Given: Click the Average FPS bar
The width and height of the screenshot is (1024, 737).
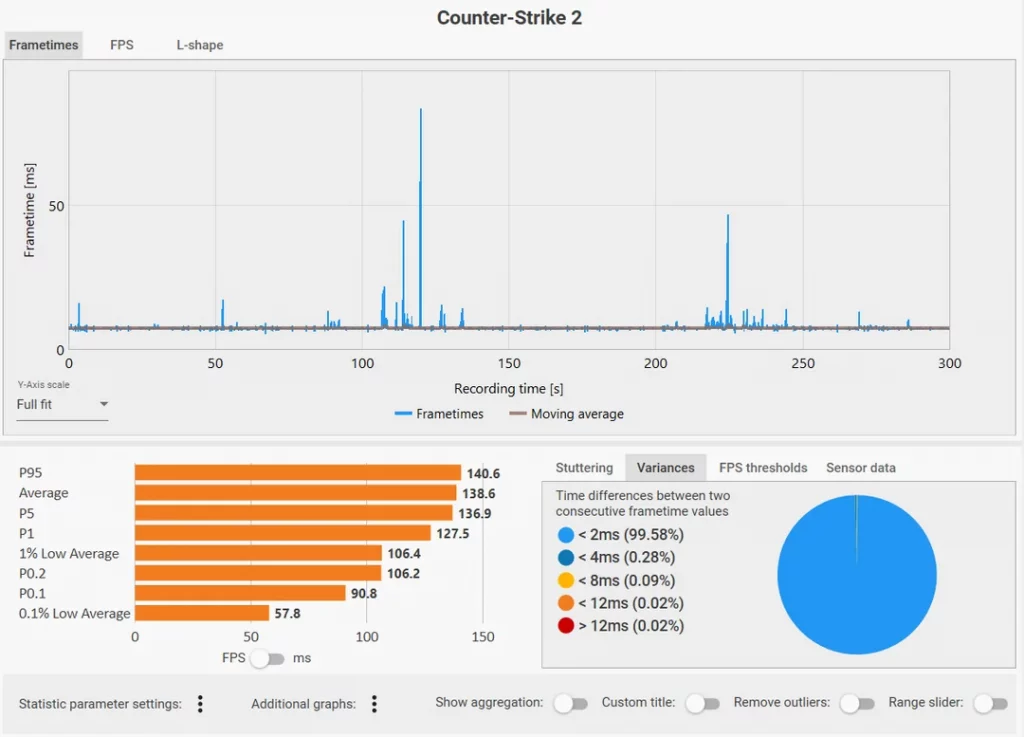Looking at the screenshot, I should (x=296, y=493).
